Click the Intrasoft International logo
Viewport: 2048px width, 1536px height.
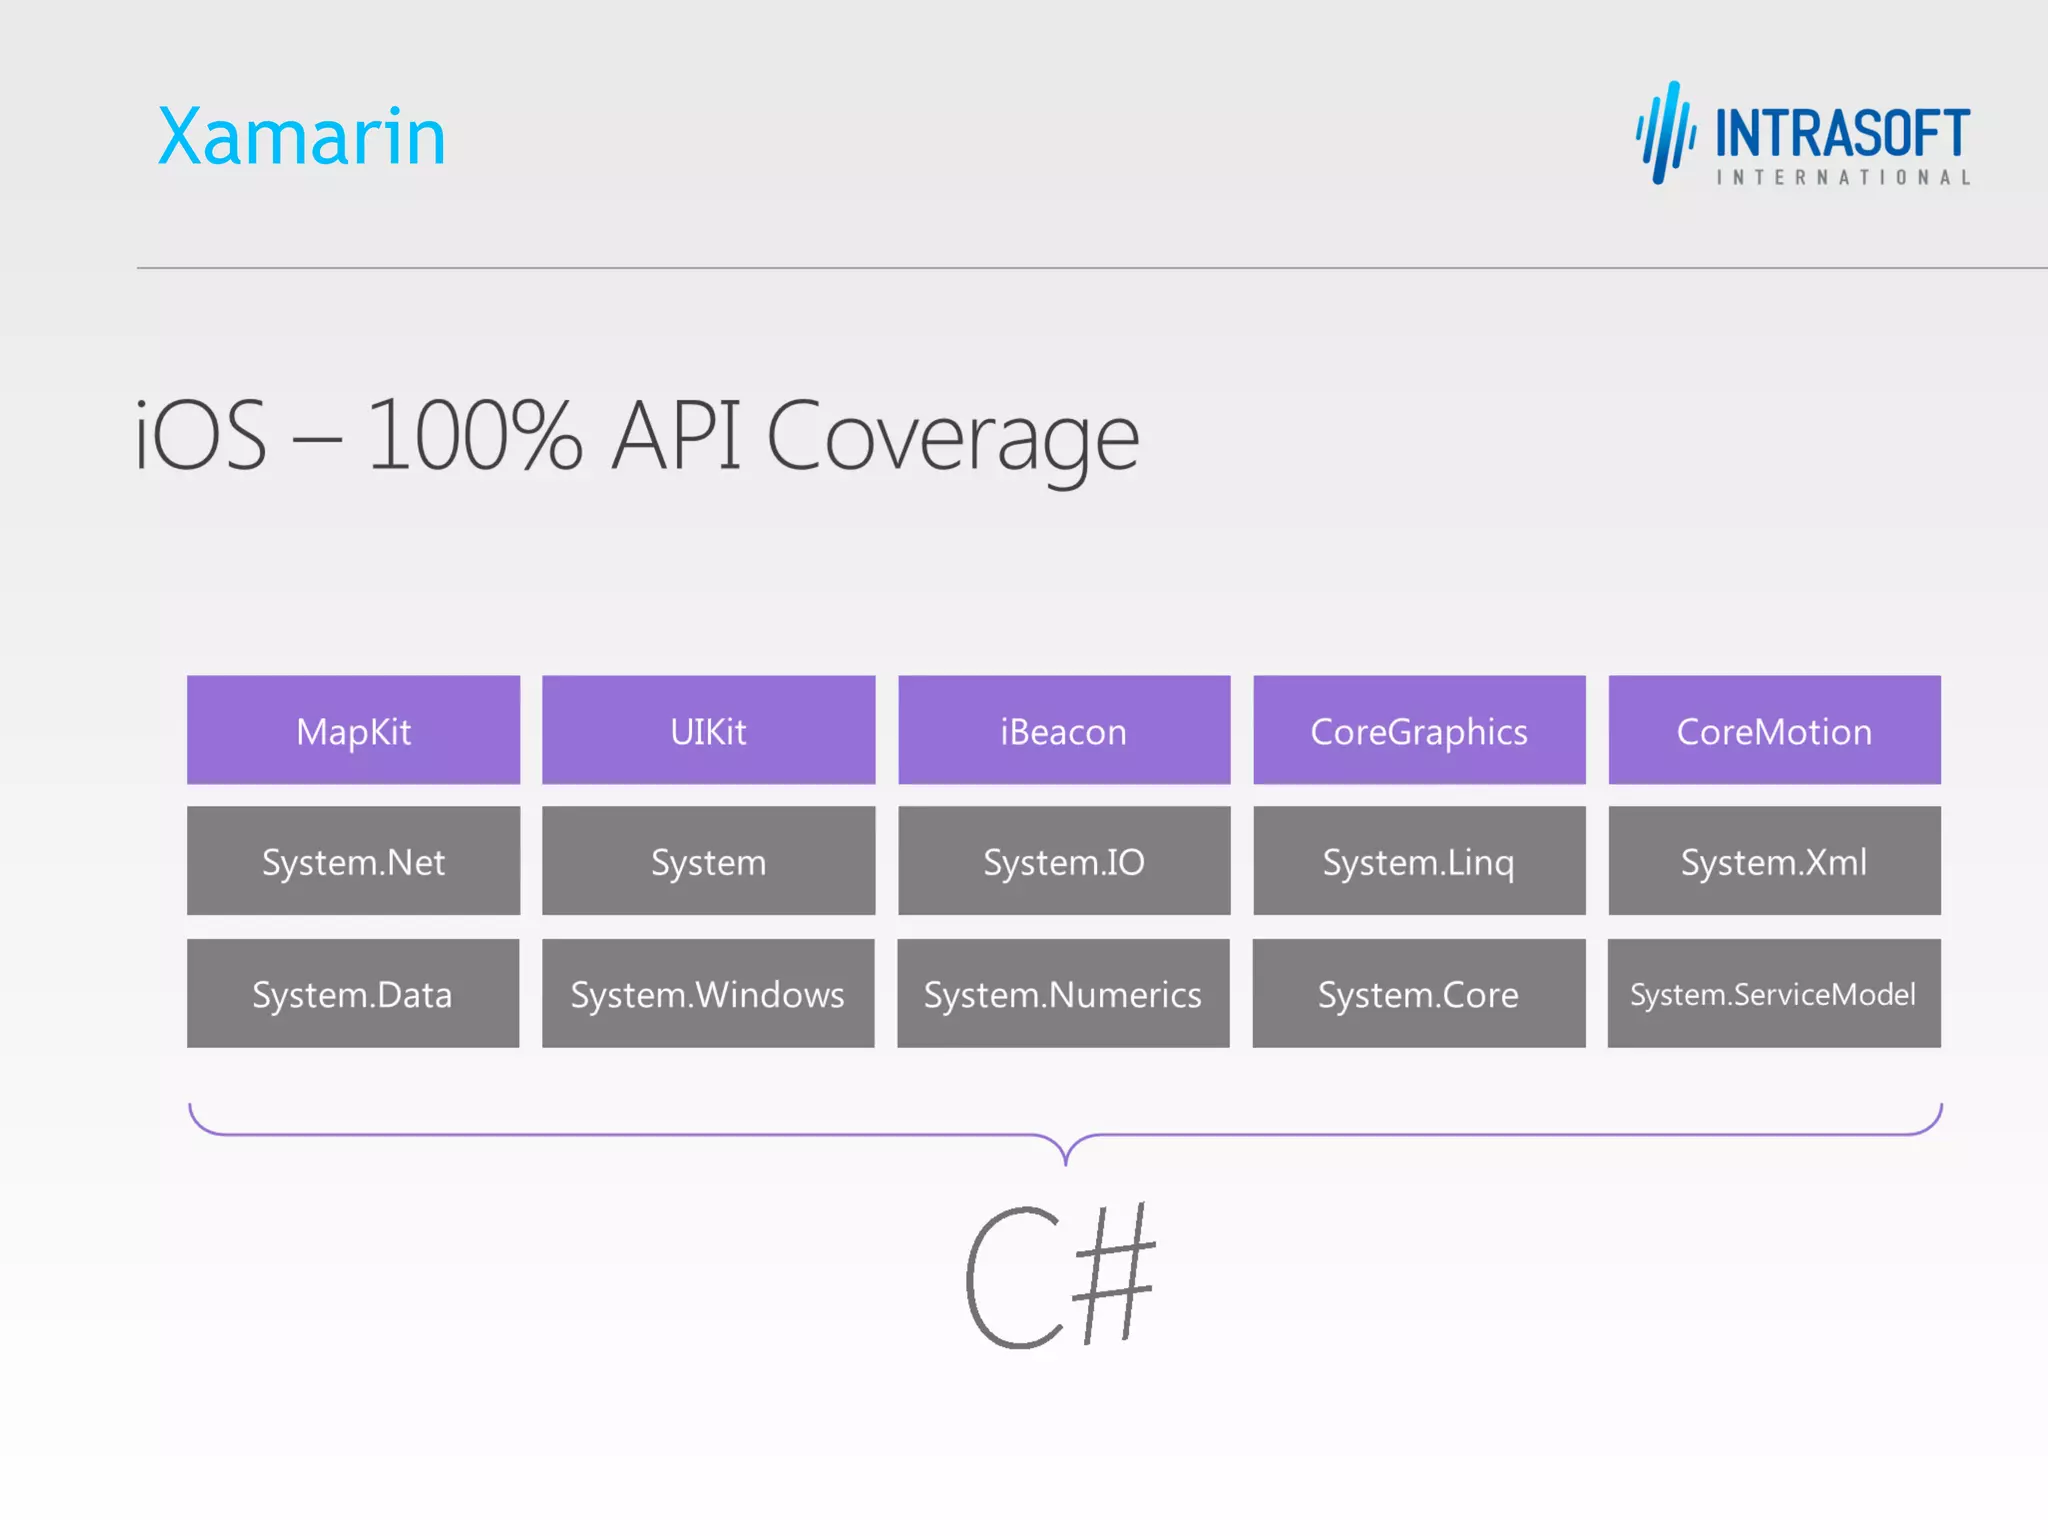tap(1803, 134)
